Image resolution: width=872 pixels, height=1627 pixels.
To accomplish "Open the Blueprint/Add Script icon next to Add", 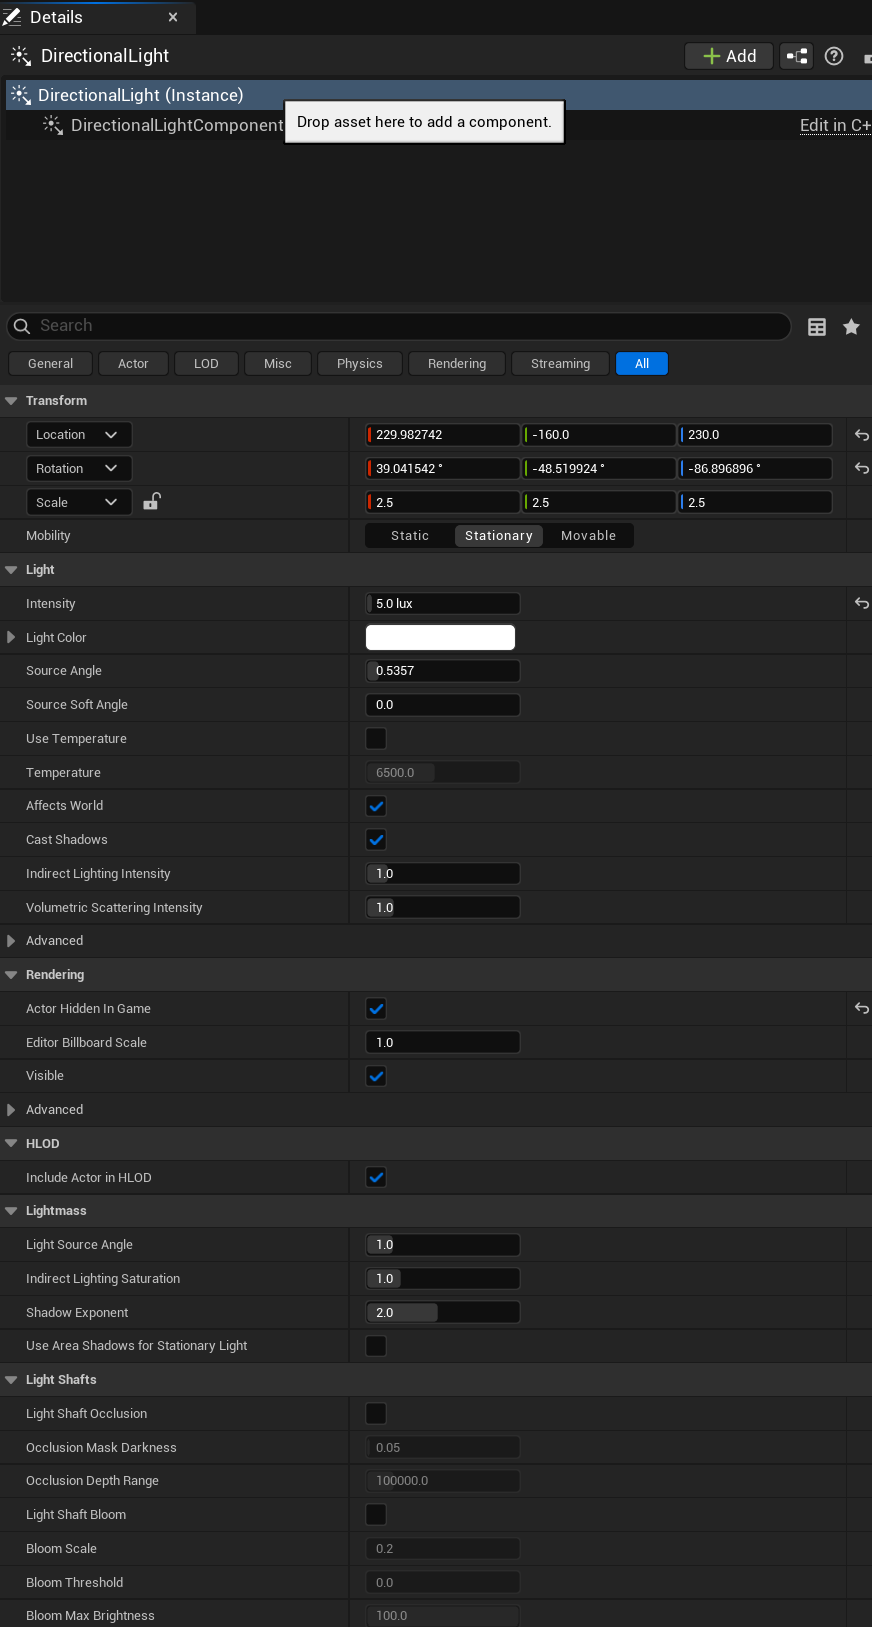I will click(x=797, y=56).
